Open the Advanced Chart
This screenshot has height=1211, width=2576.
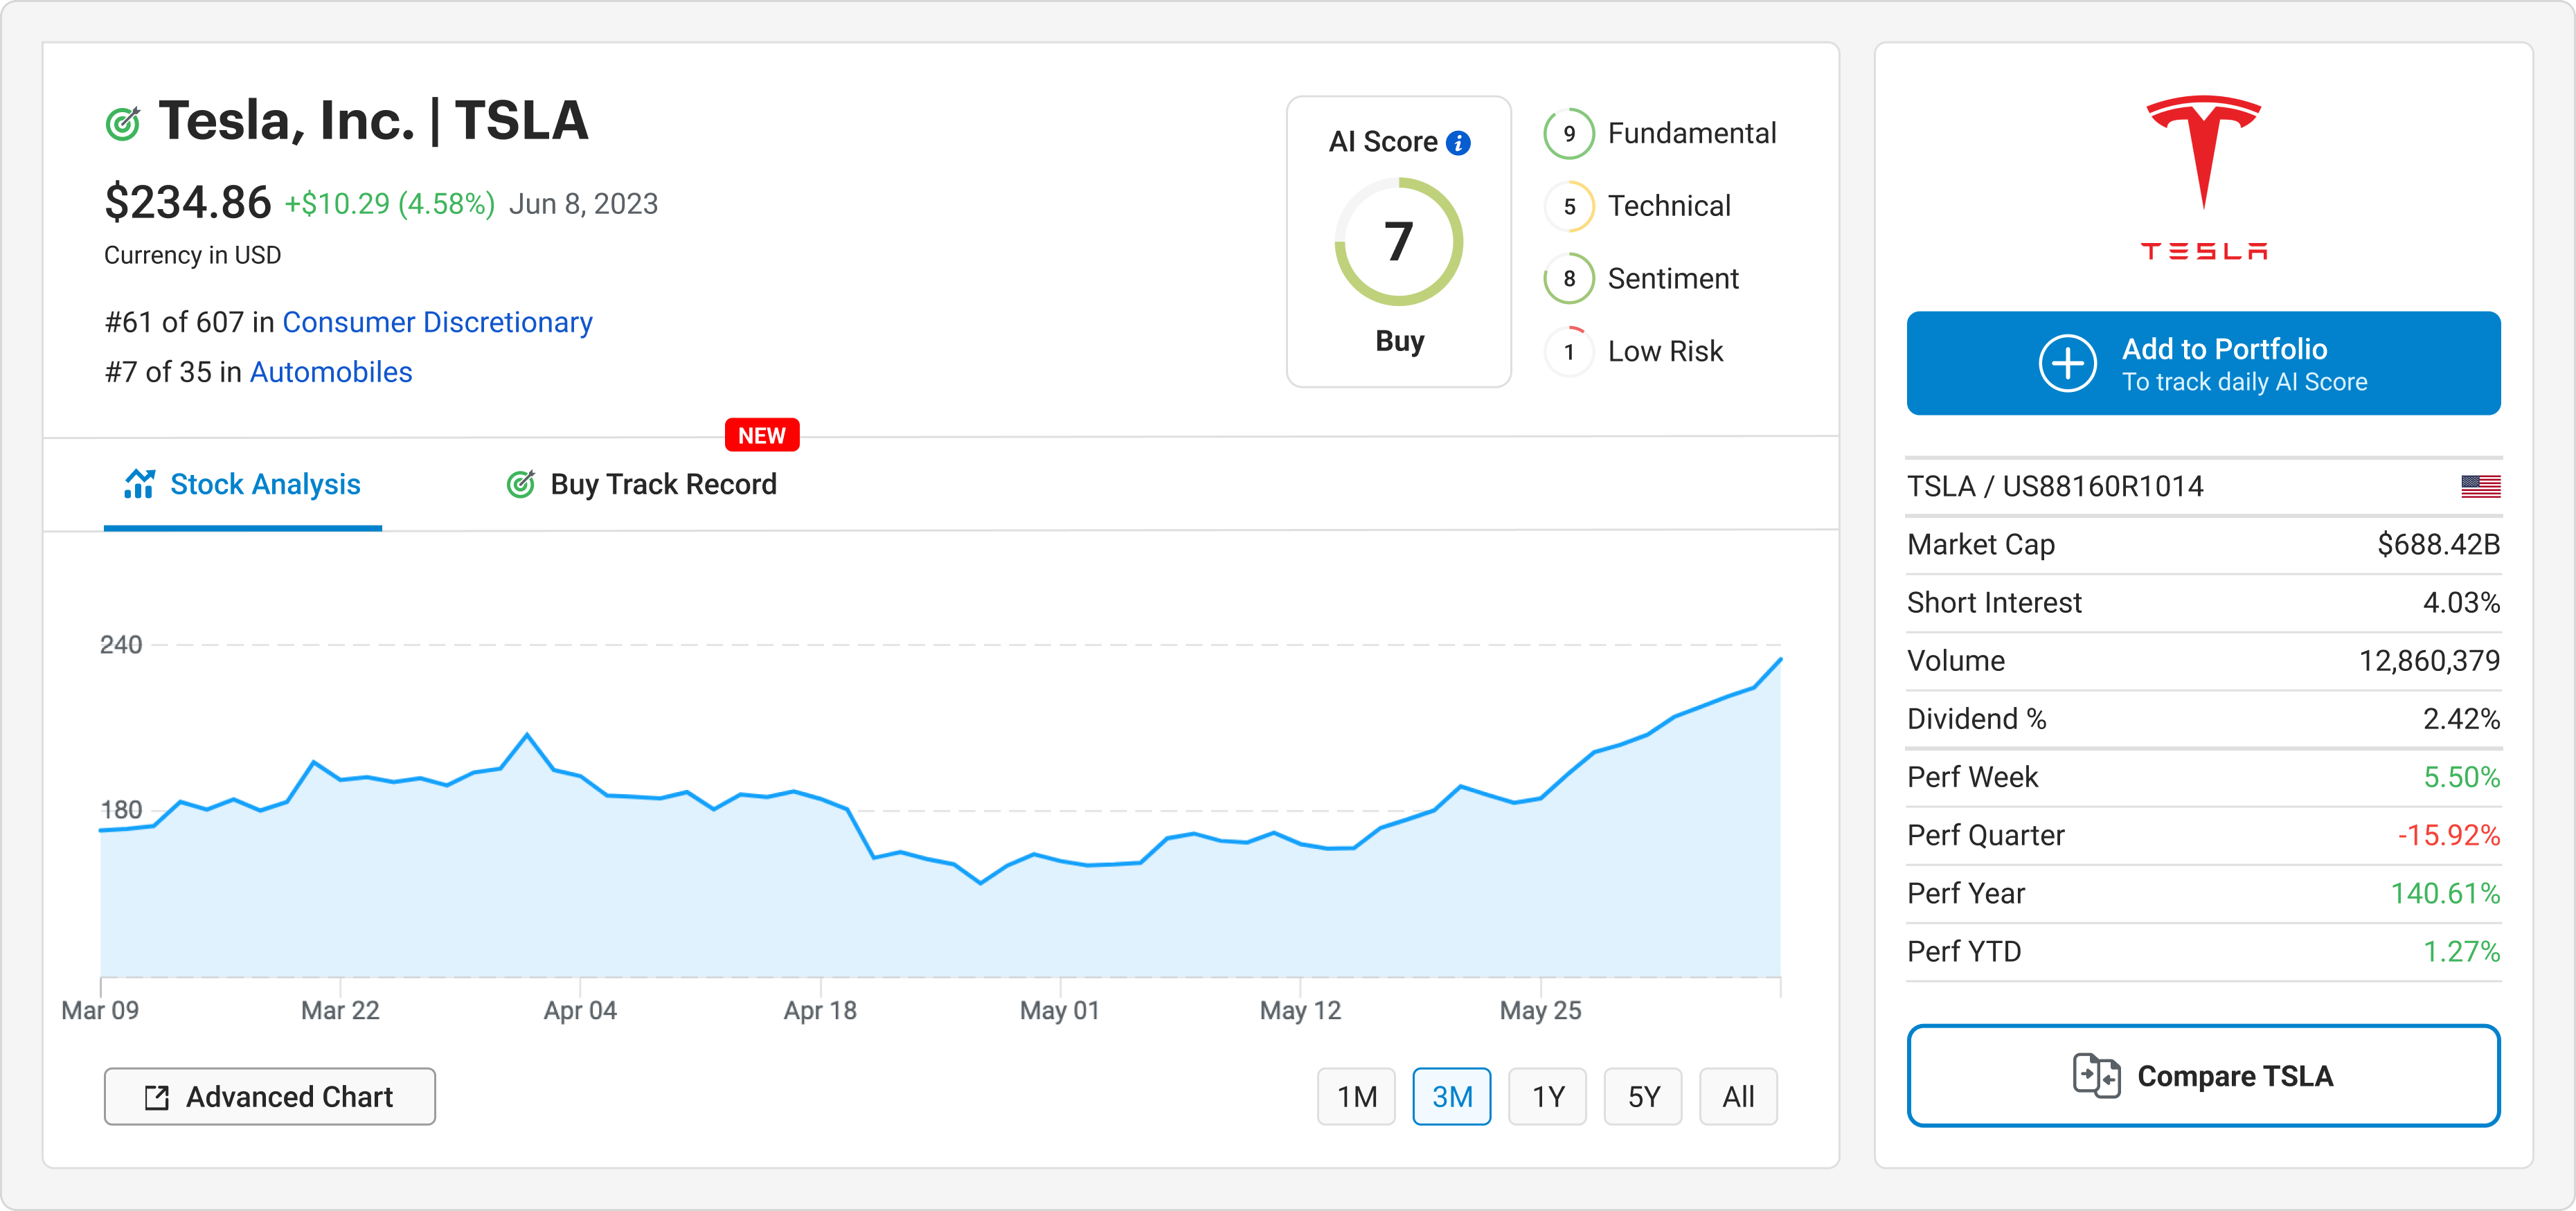click(270, 1097)
